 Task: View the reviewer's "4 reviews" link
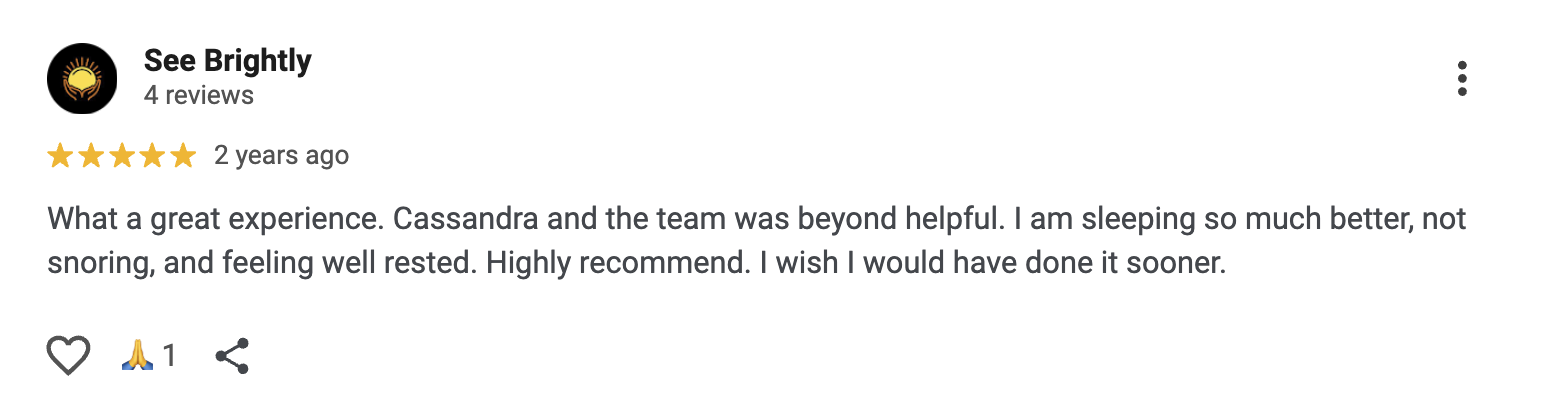click(x=198, y=96)
